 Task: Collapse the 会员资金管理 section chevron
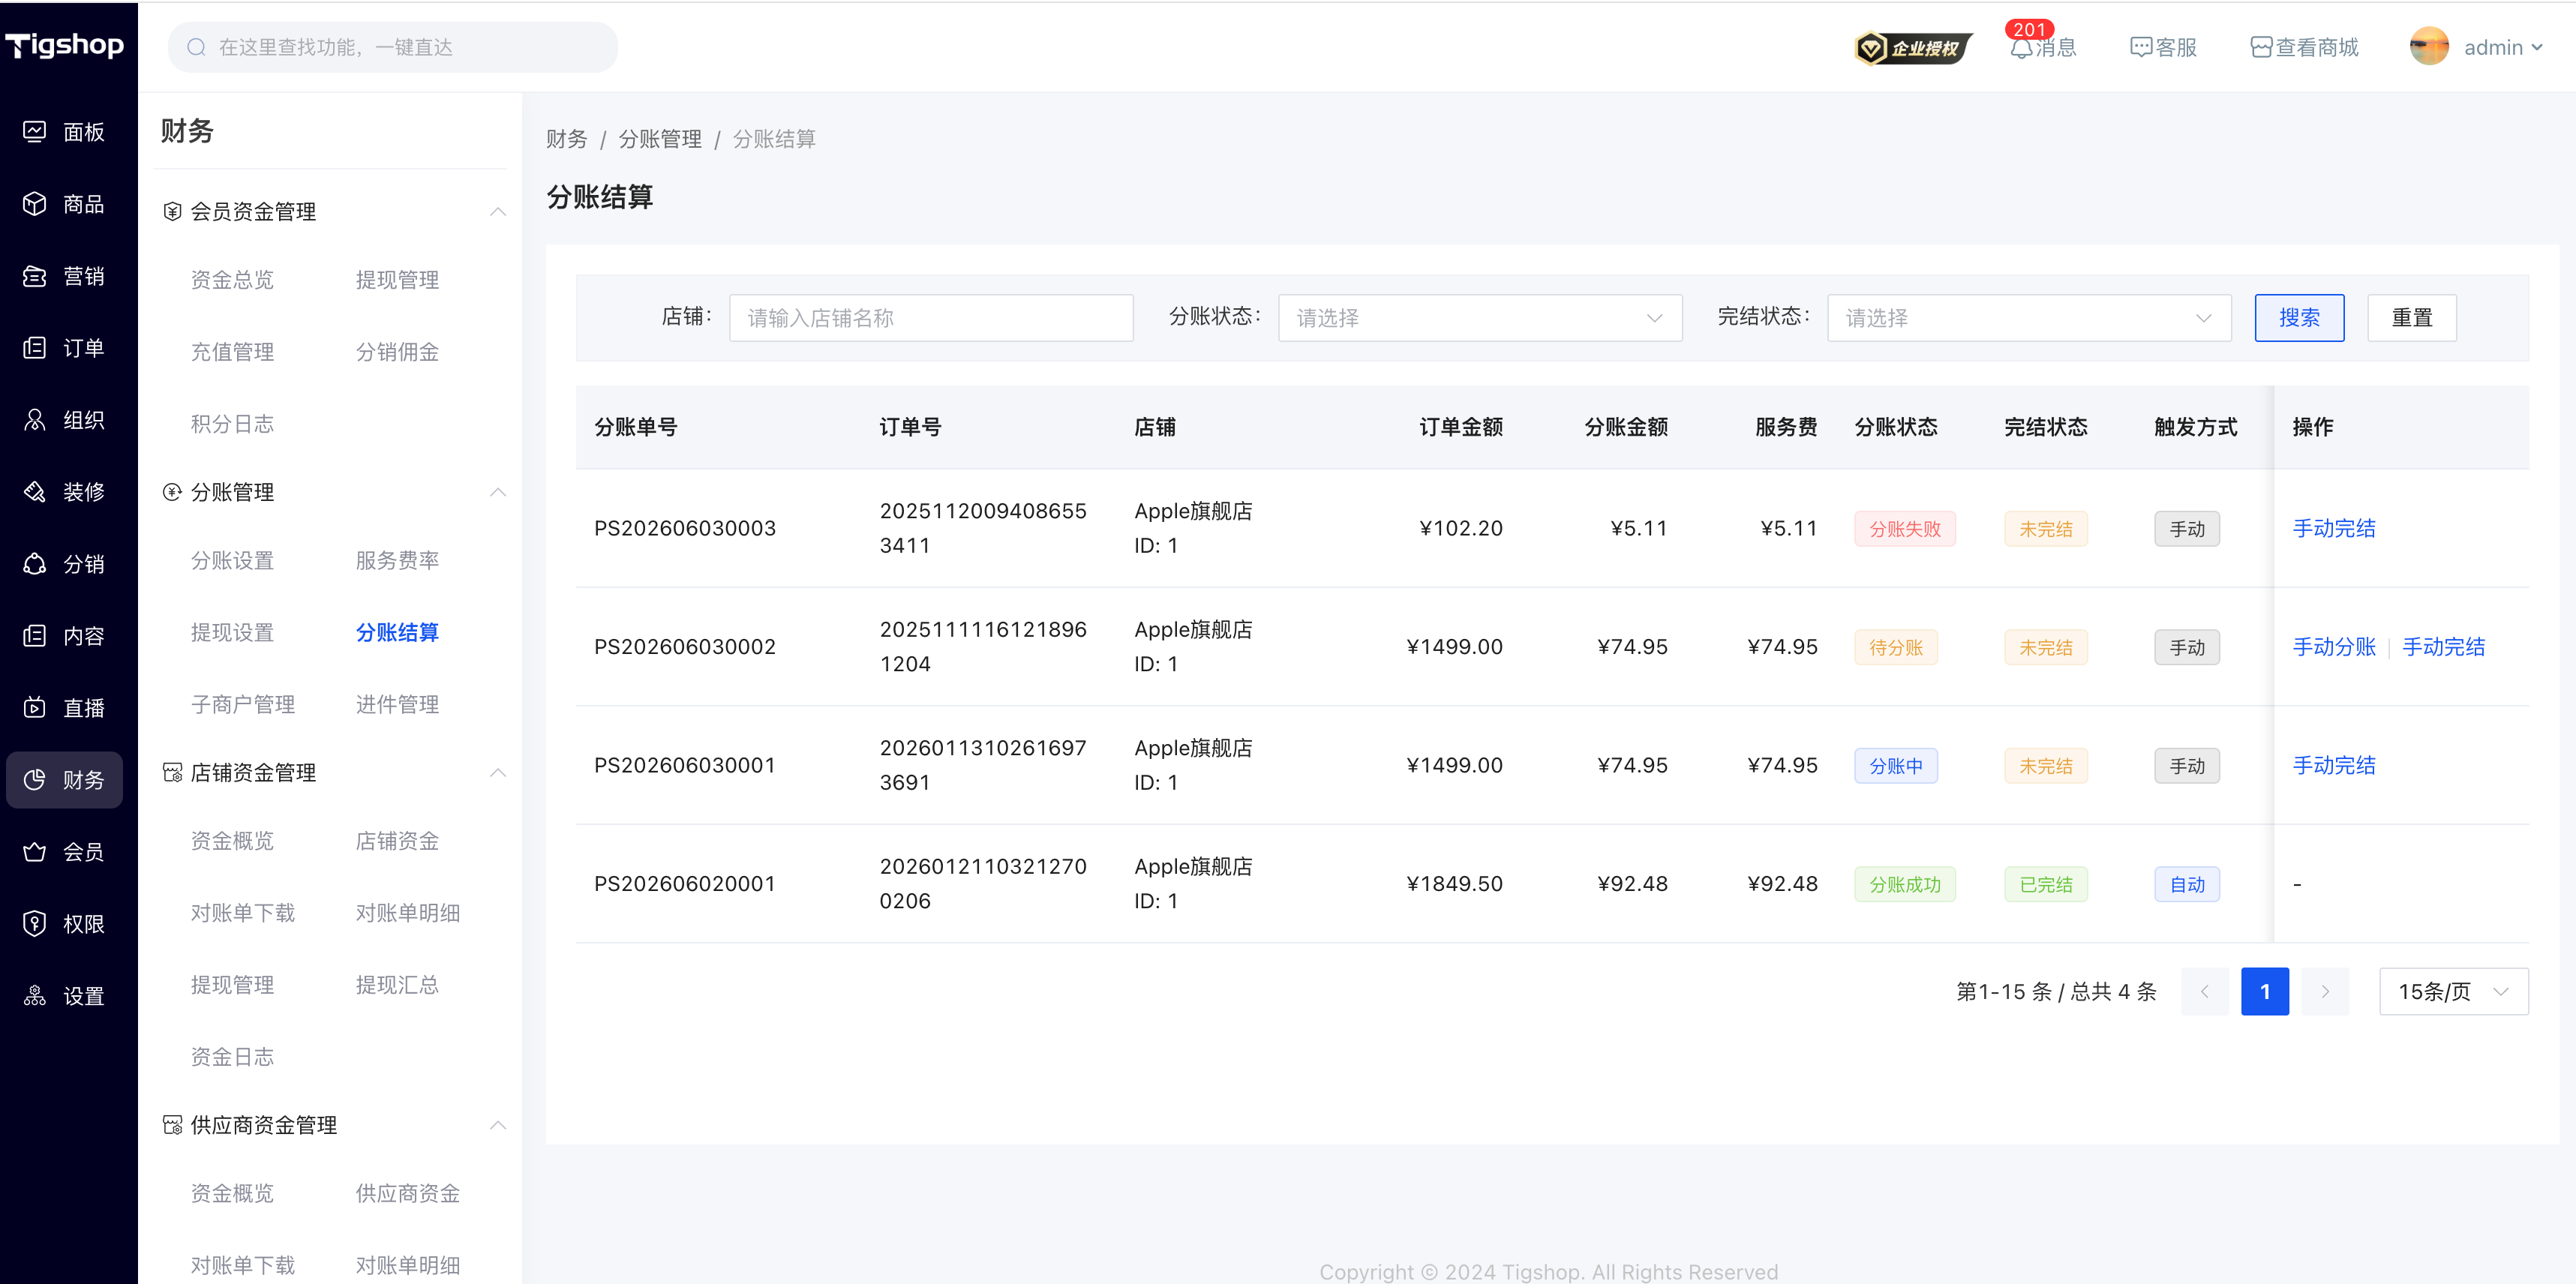pos(498,211)
